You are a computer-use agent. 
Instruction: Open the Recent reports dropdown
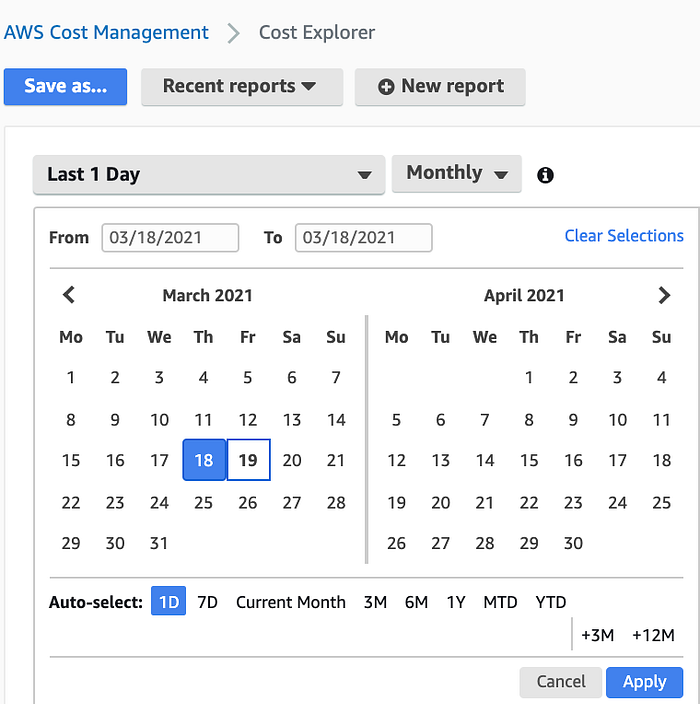click(x=242, y=87)
